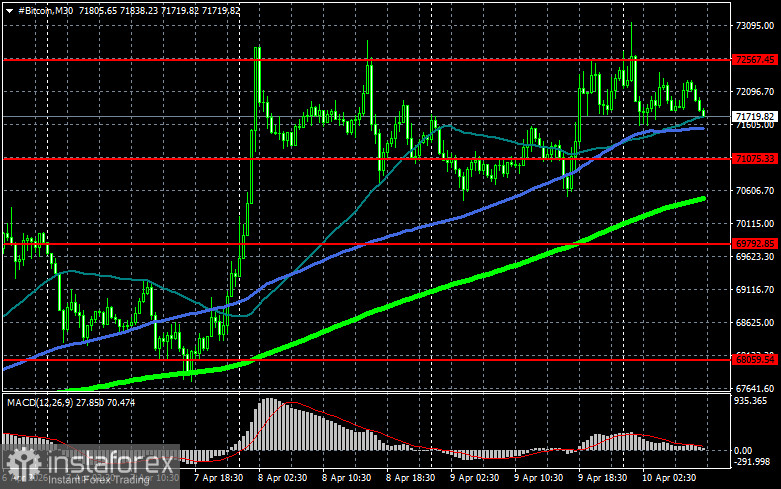Select the red 68059.54 price label
Image resolution: width=781 pixels, height=489 pixels.
[x=756, y=359]
